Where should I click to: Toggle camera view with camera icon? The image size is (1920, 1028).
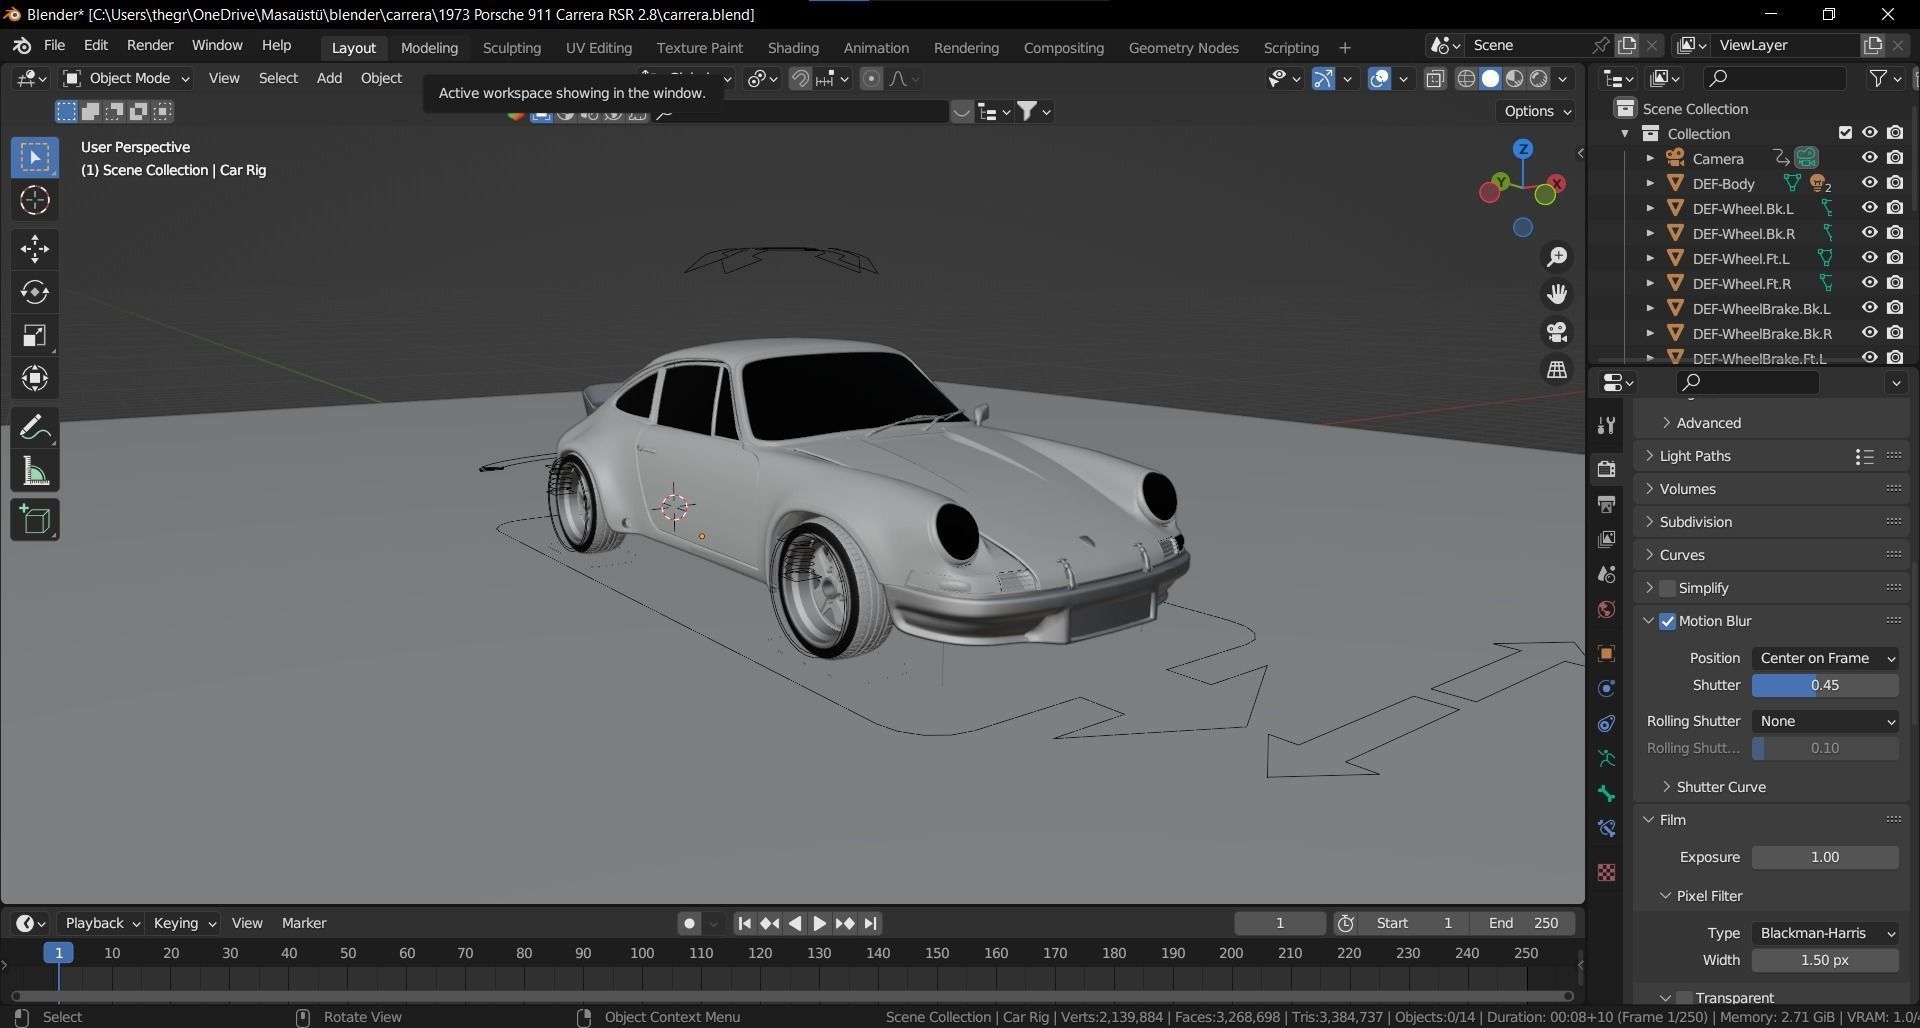[x=1557, y=332]
